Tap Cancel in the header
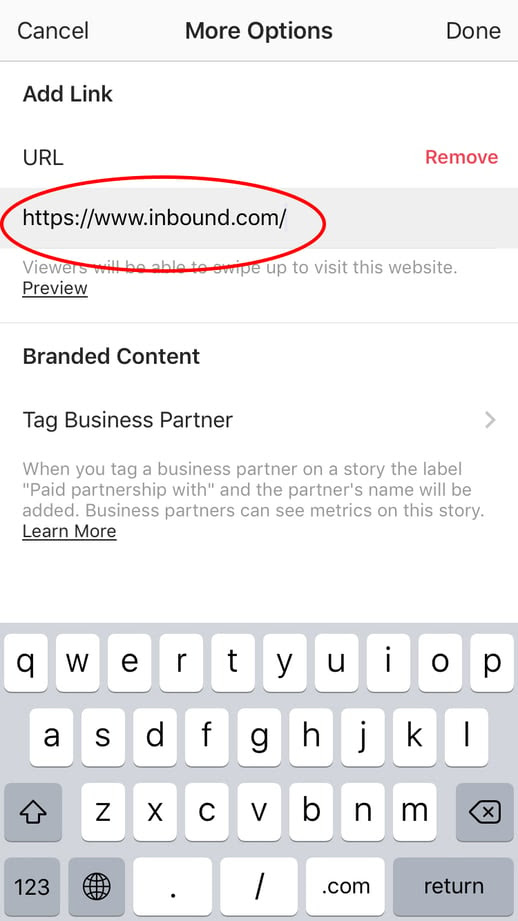The width and height of the screenshot is (518, 921). coord(53,31)
